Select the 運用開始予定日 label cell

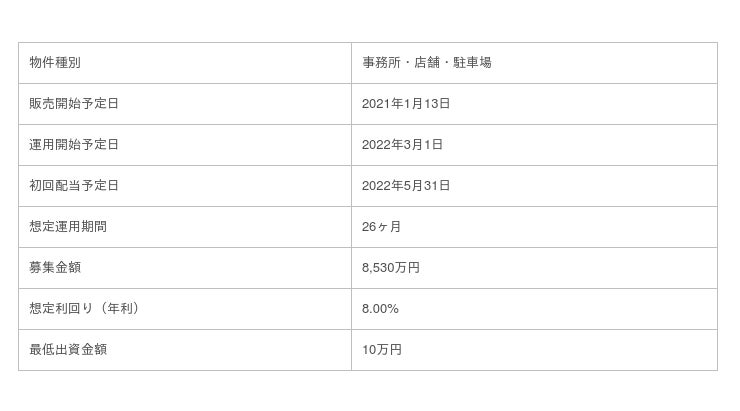[74, 145]
